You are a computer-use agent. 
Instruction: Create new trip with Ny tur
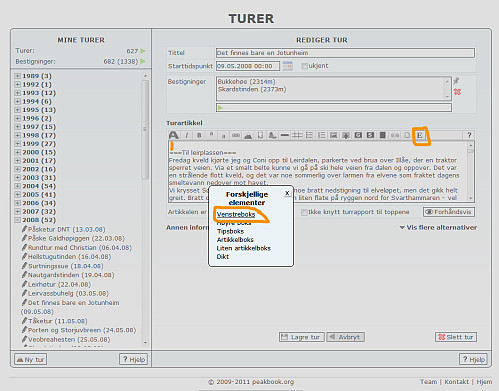click(x=30, y=360)
